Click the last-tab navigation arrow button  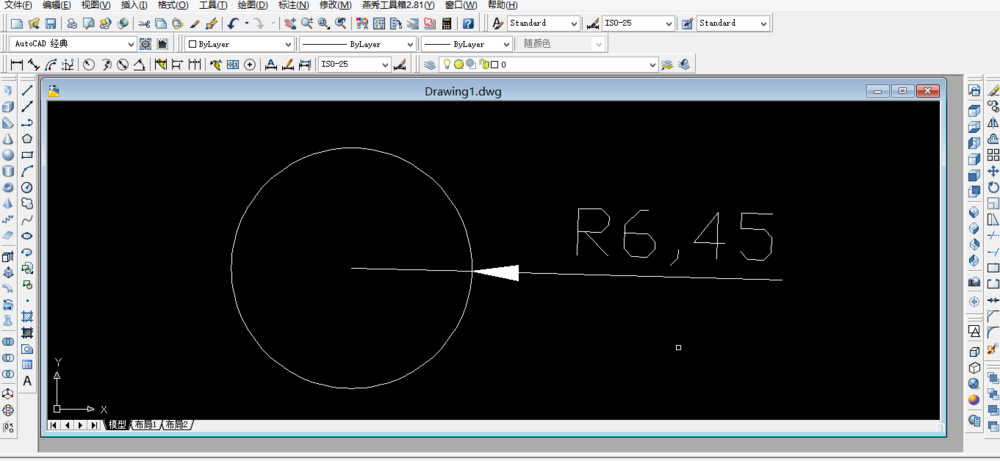[94, 425]
